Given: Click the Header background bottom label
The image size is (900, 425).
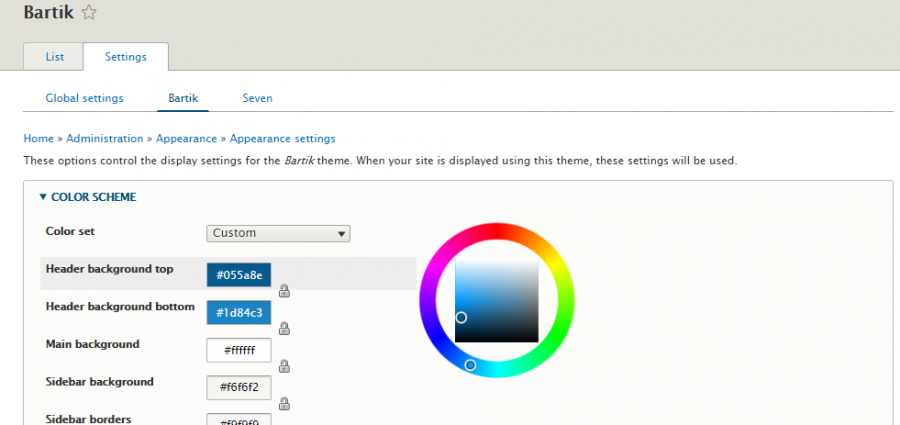Looking at the screenshot, I should point(121,307).
